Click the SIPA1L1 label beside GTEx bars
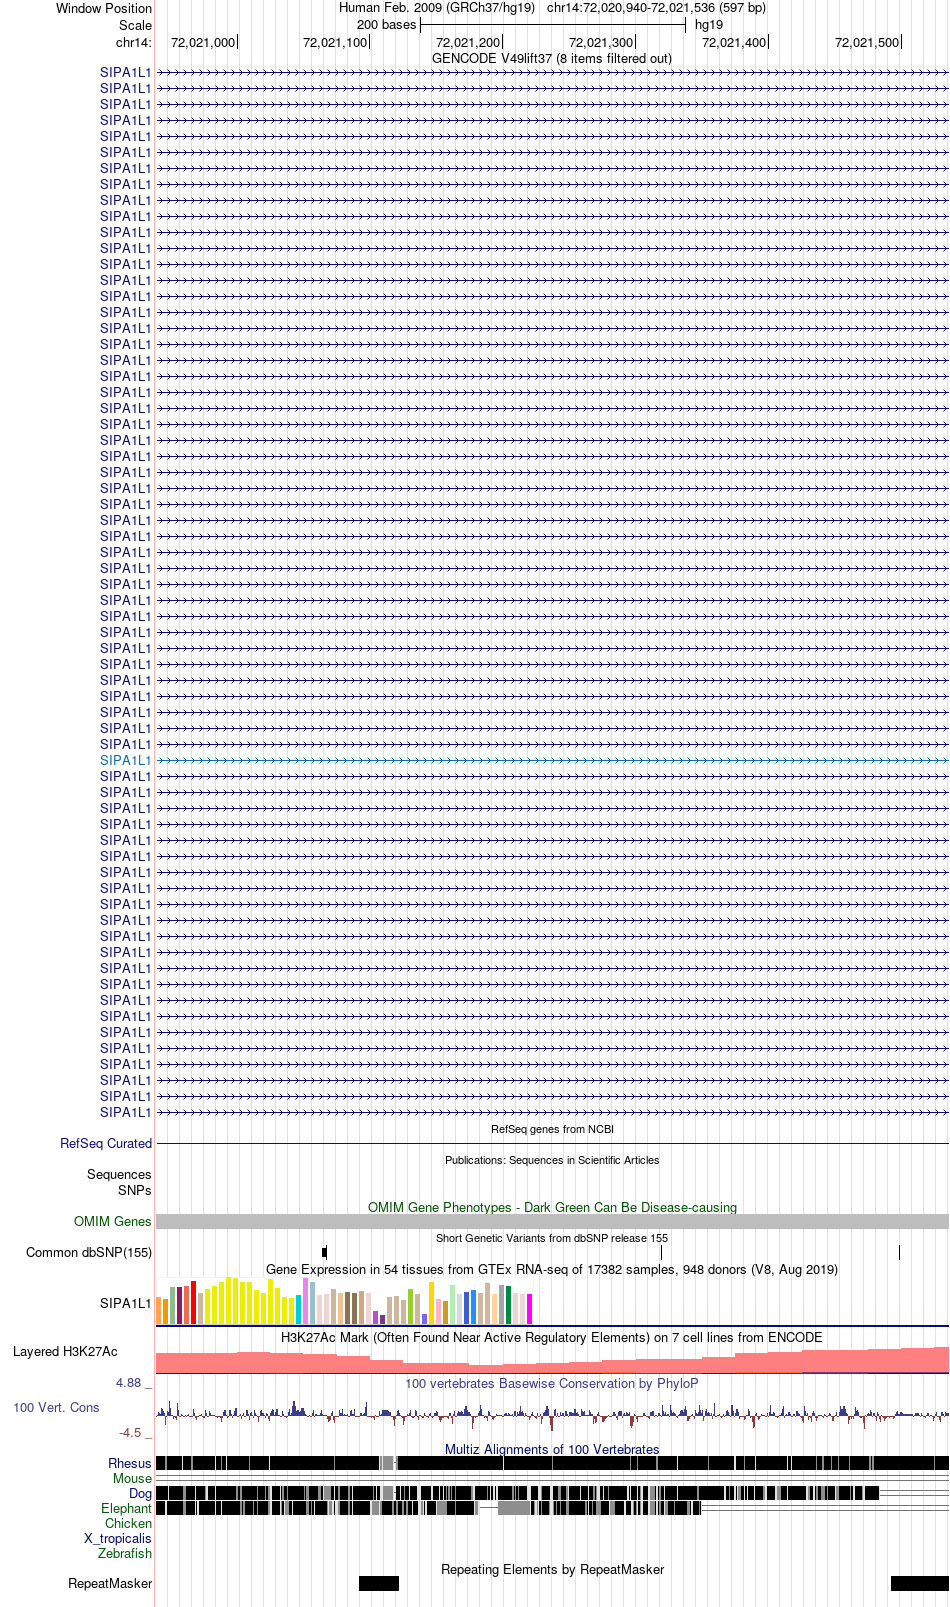The width and height of the screenshot is (950, 1607). [x=125, y=1303]
